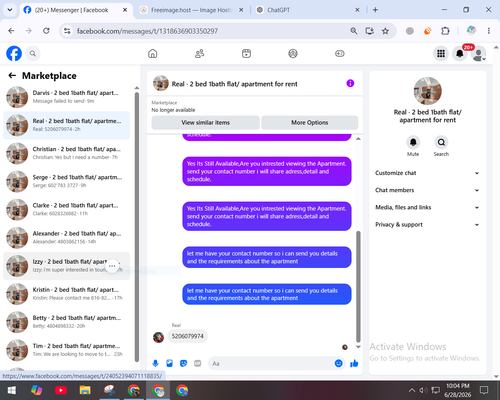
Task: Expand Media, files and links section
Action: pyautogui.click(x=427, y=207)
